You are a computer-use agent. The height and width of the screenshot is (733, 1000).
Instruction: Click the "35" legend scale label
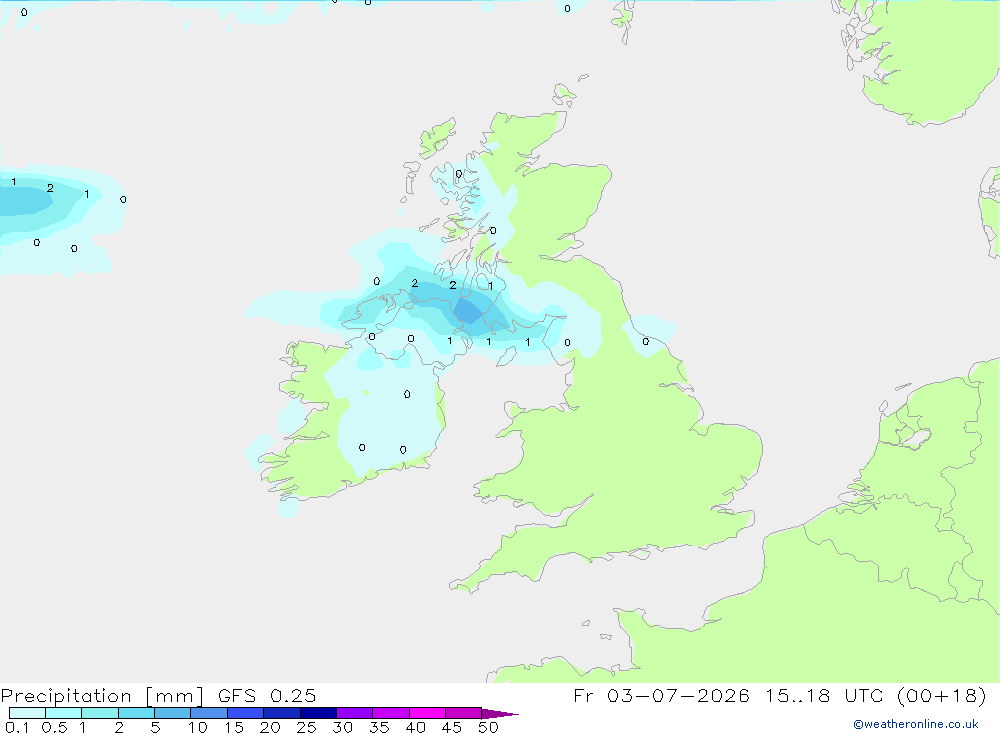click(x=379, y=727)
